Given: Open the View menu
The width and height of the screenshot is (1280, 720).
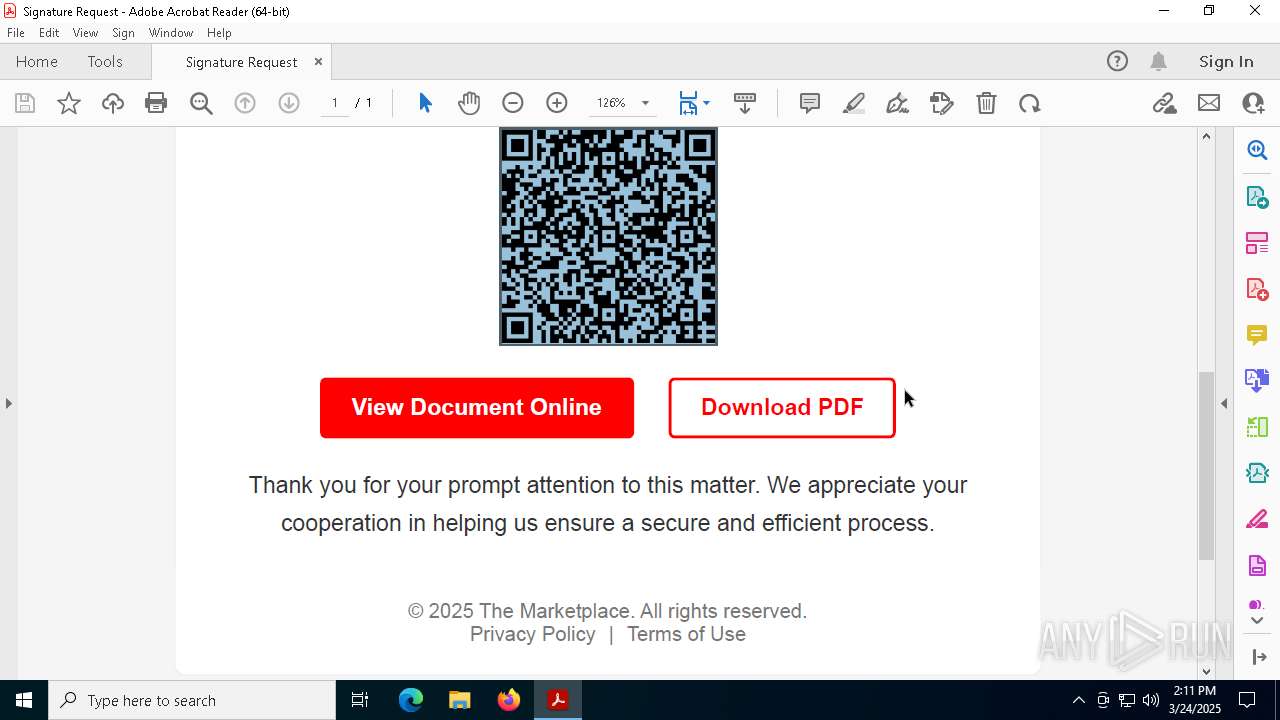Looking at the screenshot, I should [x=86, y=33].
